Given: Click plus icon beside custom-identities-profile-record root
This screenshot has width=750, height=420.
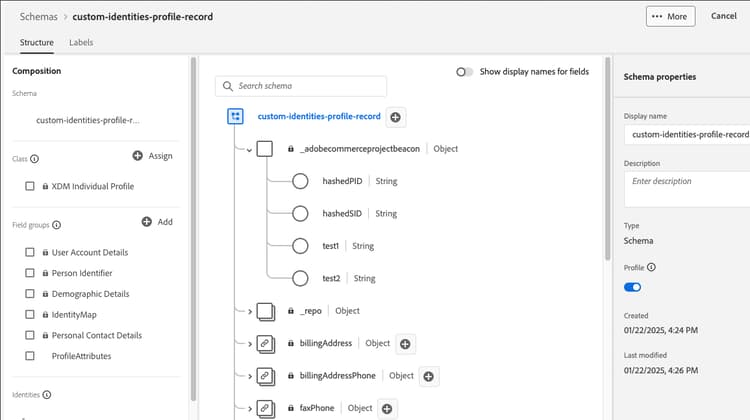Looking at the screenshot, I should tap(396, 117).
